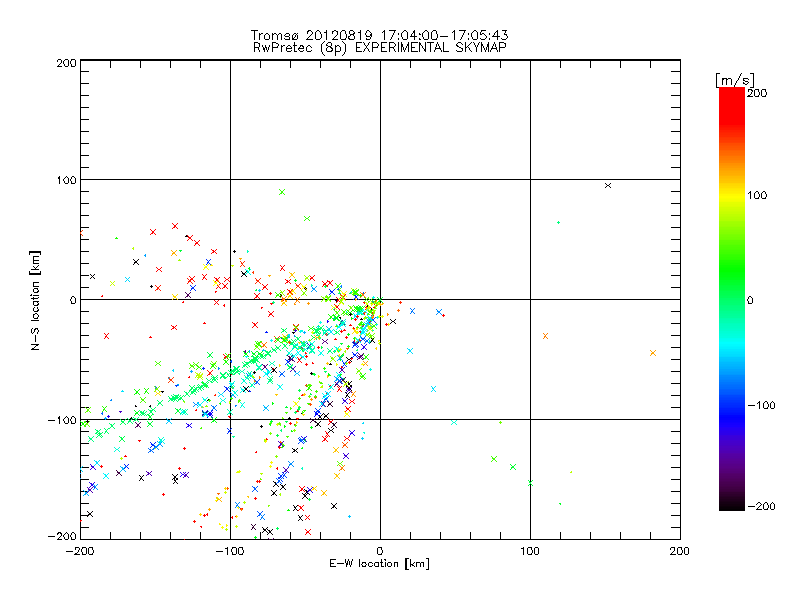
Task: Click the 'N-S location [km]' axis label
Action: [35, 300]
